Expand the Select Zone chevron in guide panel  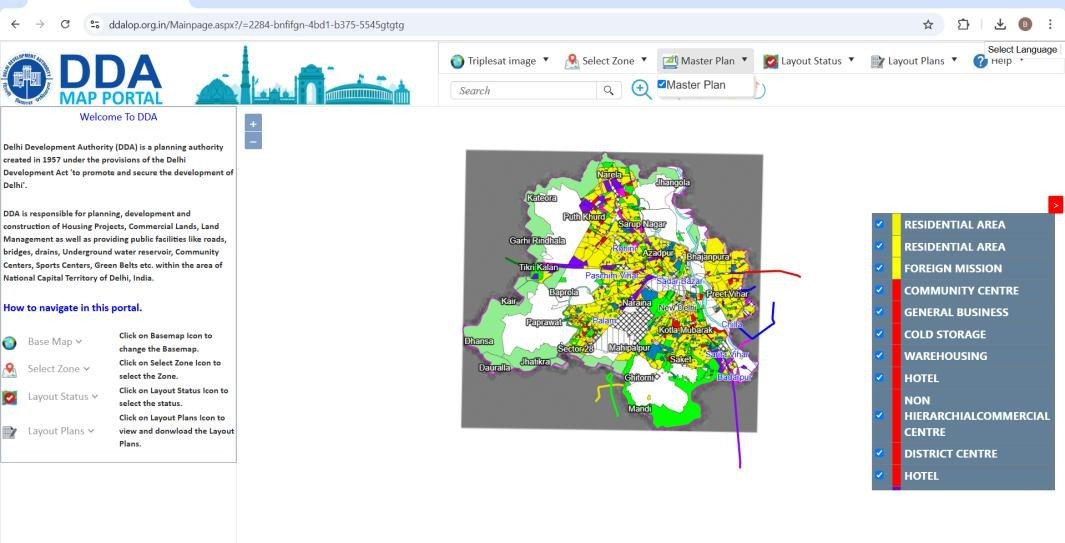[x=86, y=369]
